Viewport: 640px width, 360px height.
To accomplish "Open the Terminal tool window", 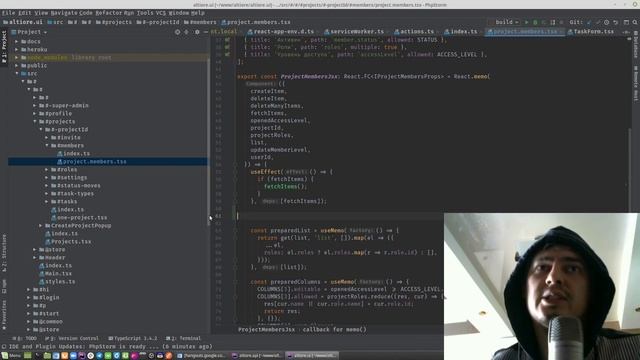I will [183, 338].
